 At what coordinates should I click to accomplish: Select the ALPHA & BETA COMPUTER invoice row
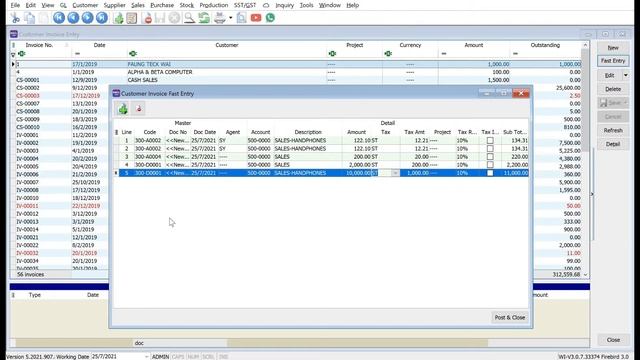[x=298, y=72]
